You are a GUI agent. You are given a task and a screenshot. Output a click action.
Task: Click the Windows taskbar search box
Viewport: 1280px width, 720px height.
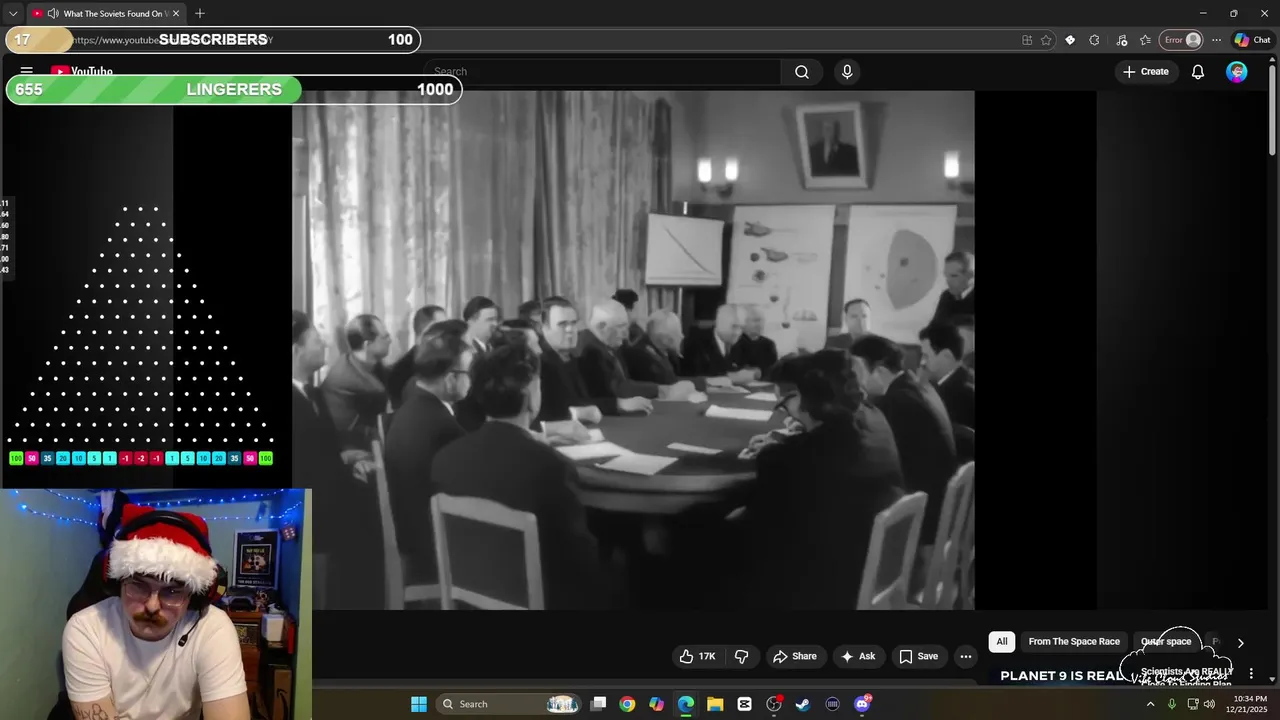(x=508, y=704)
